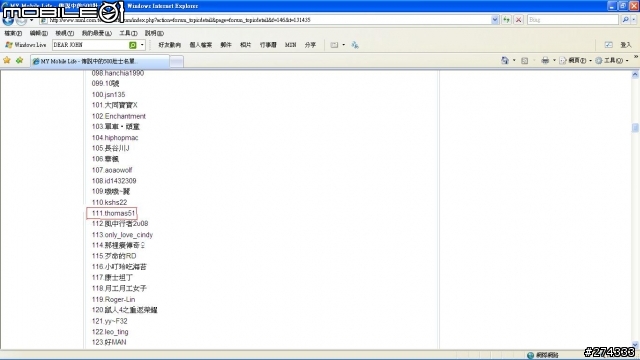Click list entry 108.id1432309
This screenshot has height=360, width=640.
click(x=114, y=180)
